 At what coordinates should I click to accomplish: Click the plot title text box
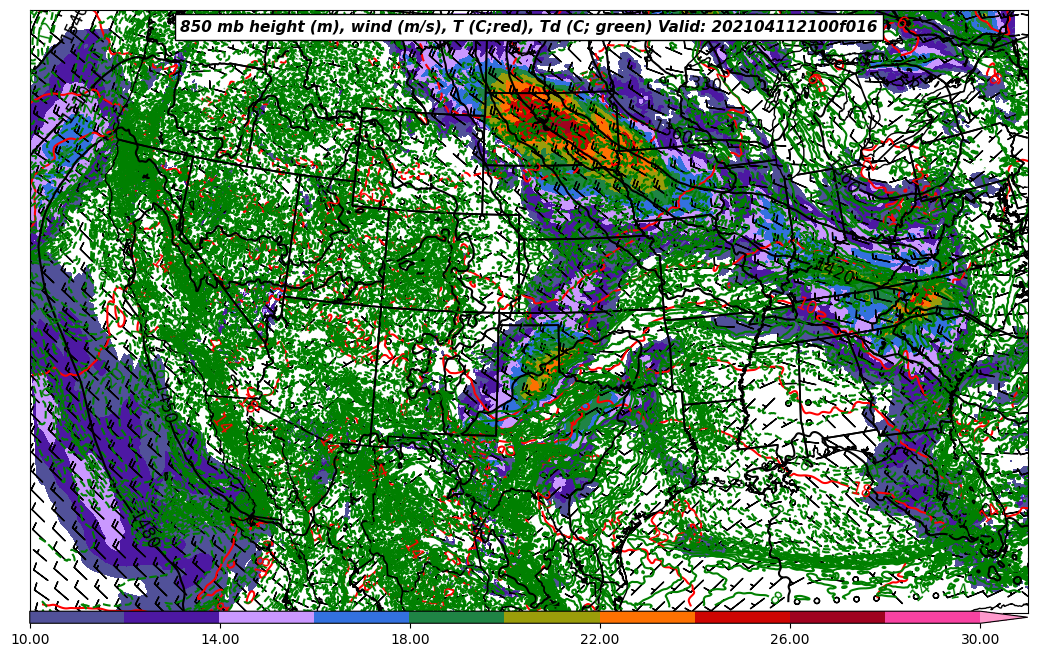529,26
